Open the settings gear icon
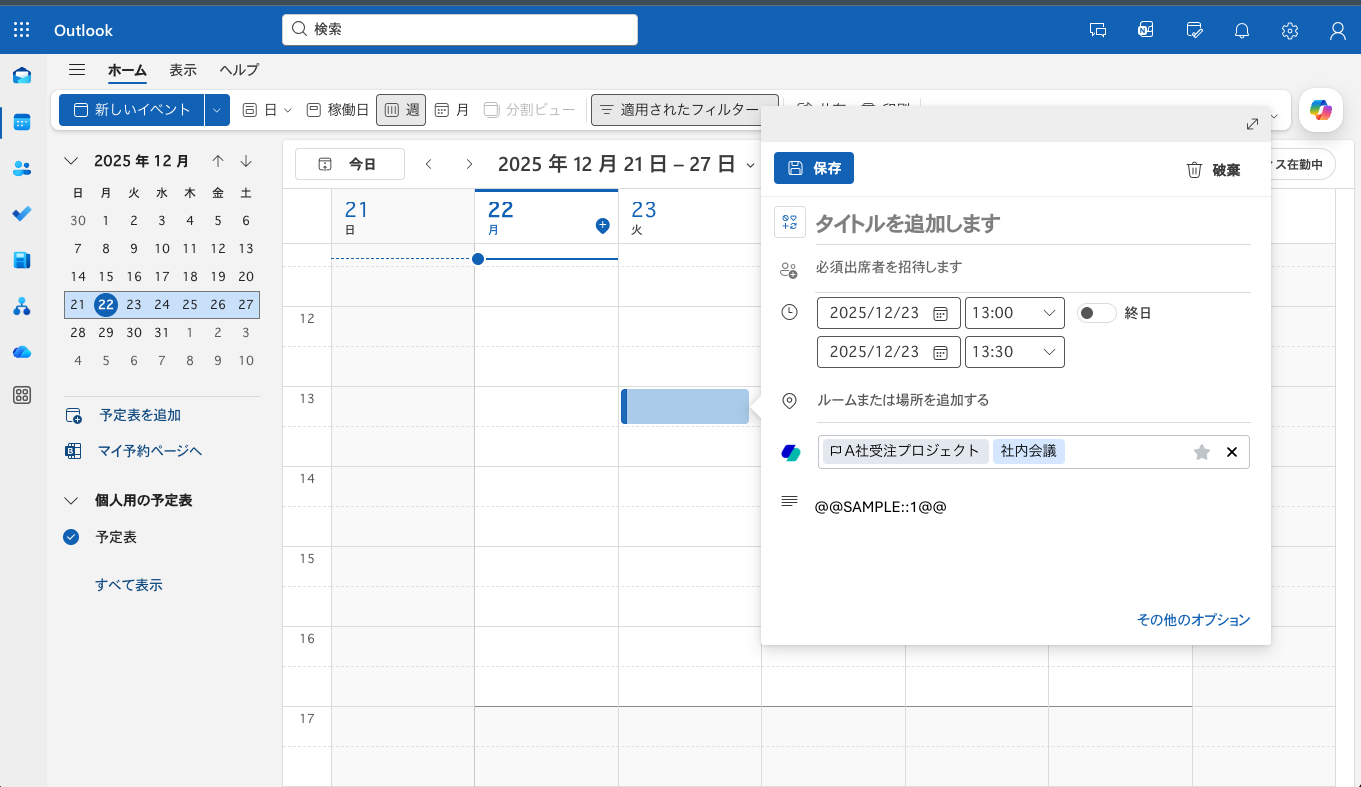Viewport: 1361px width, 787px height. click(1290, 30)
